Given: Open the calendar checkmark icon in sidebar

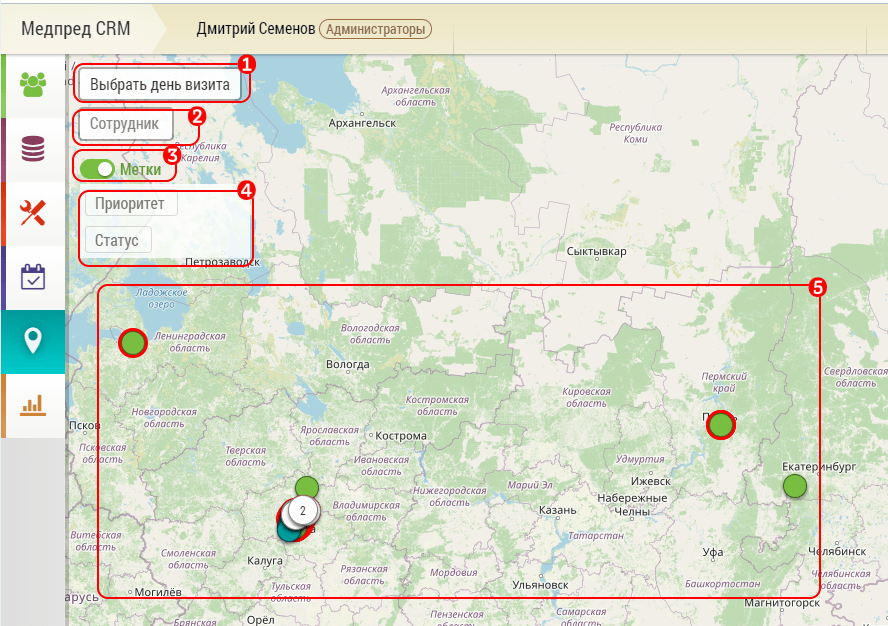Looking at the screenshot, I should click(33, 277).
